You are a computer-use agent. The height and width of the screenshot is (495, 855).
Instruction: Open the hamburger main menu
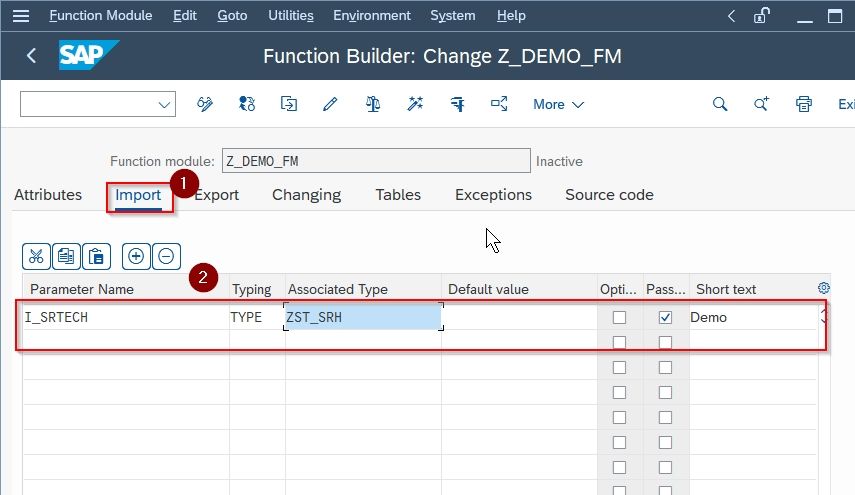[x=21, y=16]
